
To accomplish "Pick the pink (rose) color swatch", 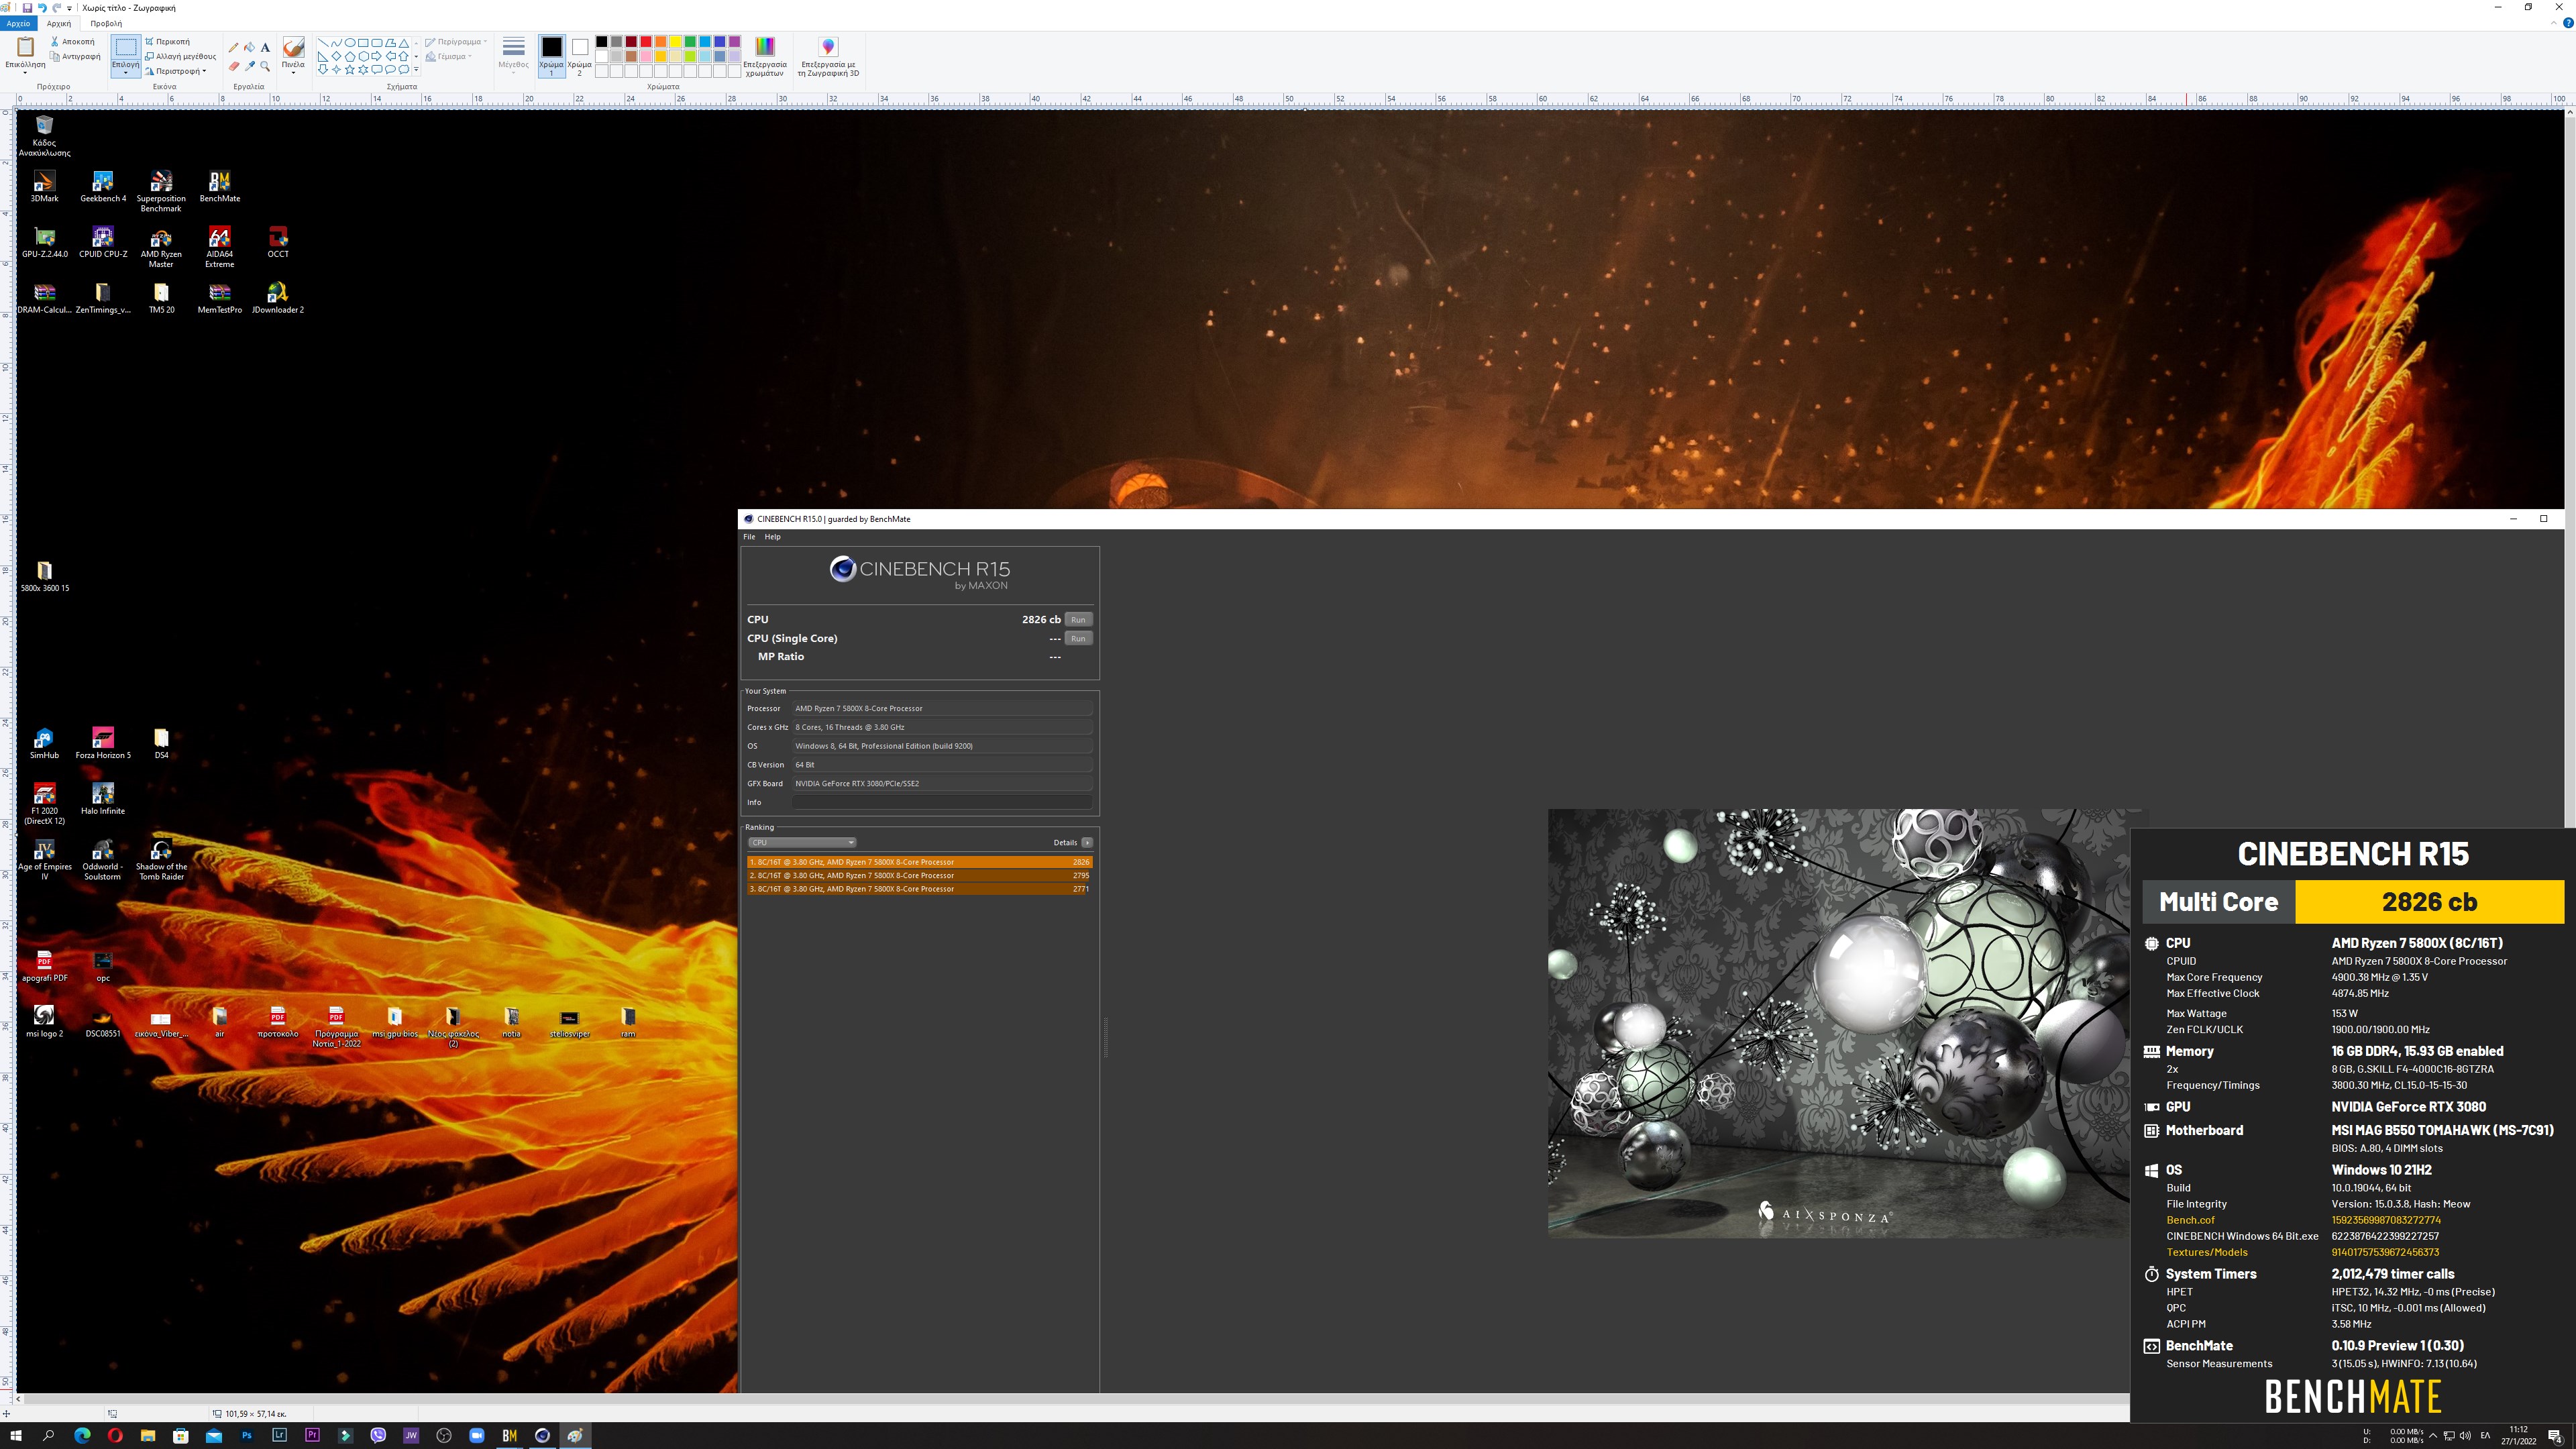I will pos(646,56).
